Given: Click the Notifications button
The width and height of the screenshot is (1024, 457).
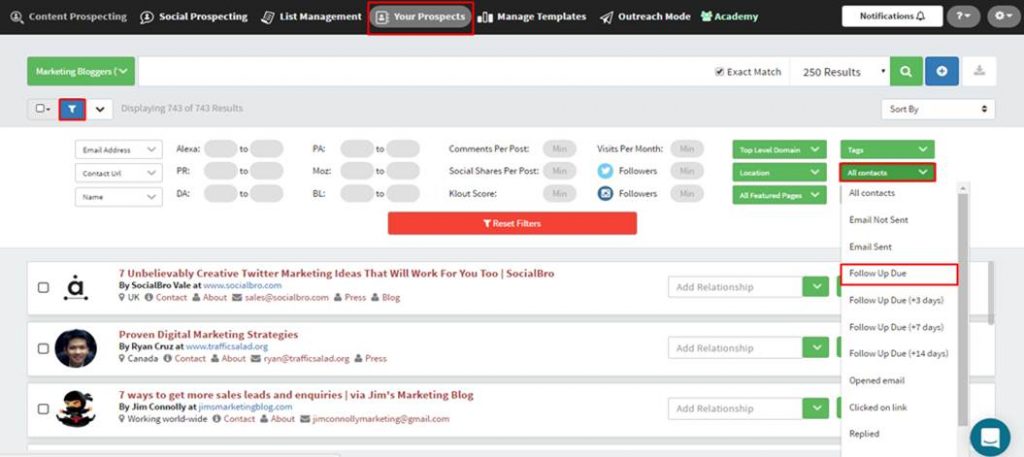Looking at the screenshot, I should click(892, 16).
